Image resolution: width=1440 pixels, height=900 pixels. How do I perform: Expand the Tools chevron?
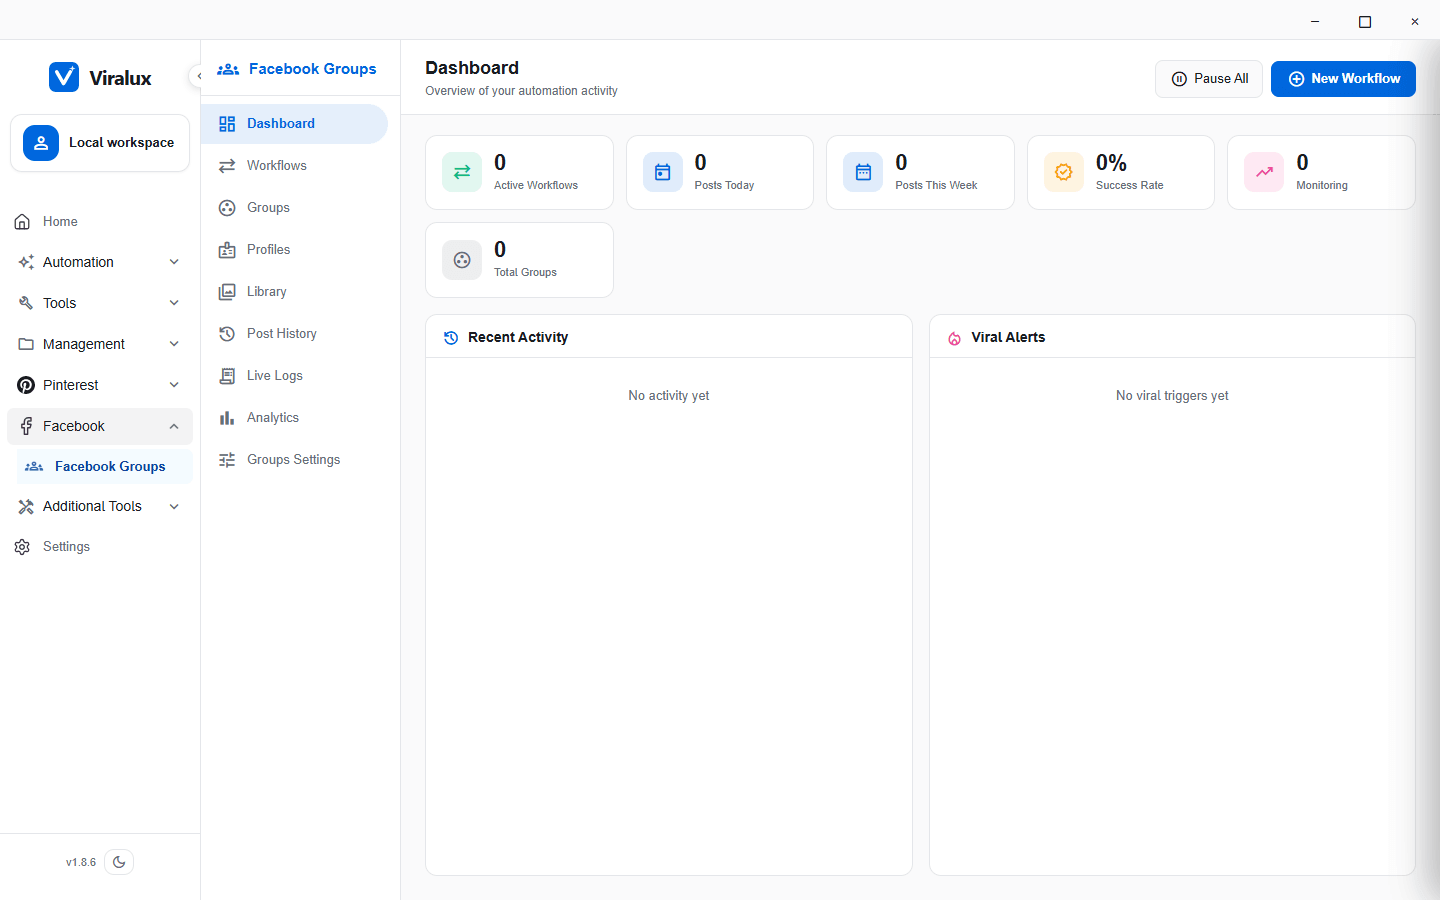[174, 303]
